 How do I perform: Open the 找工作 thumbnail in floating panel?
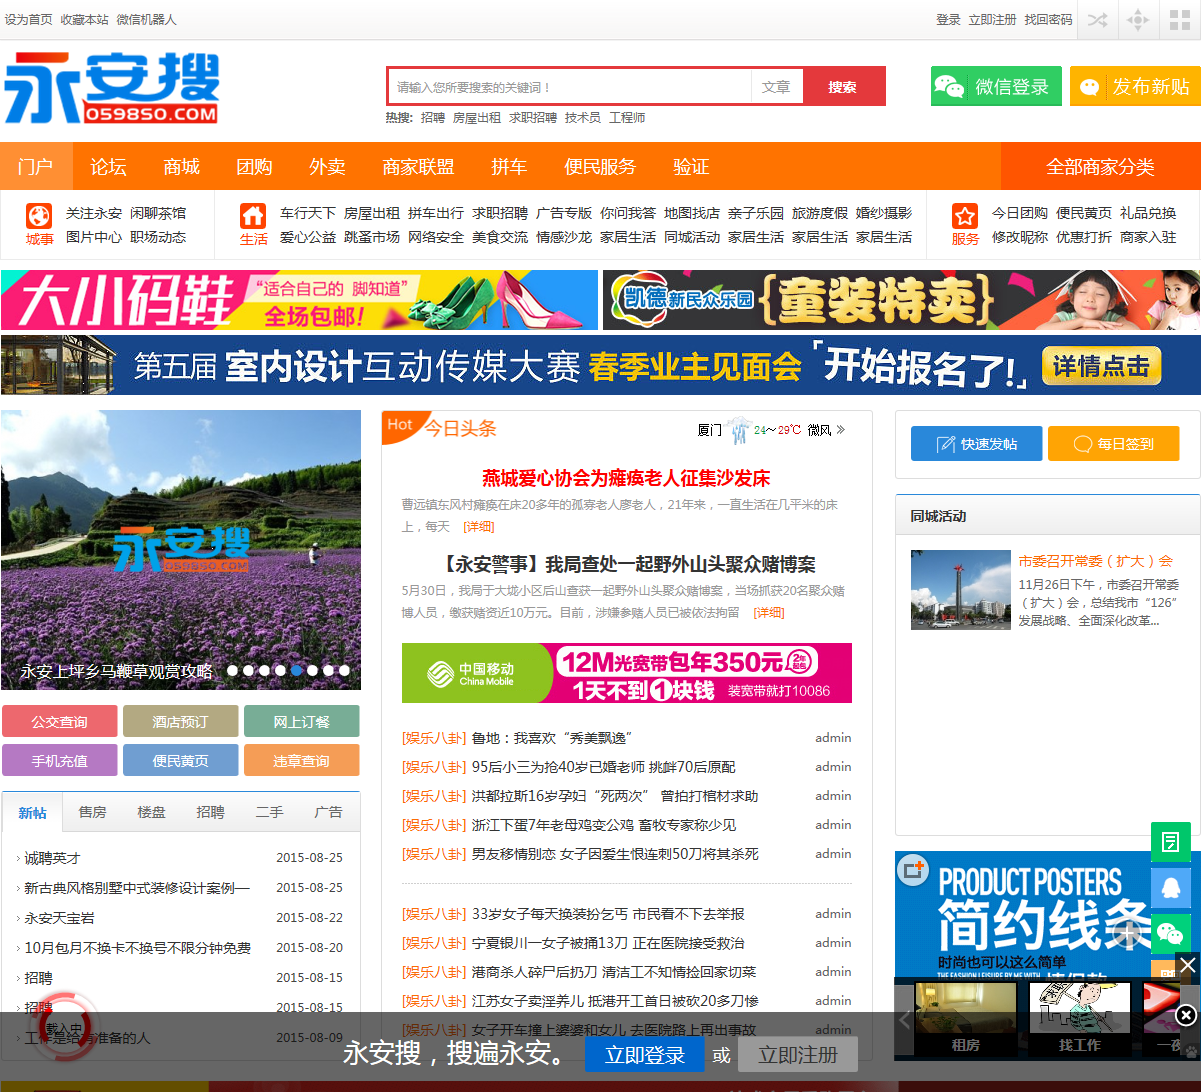click(x=1080, y=1018)
